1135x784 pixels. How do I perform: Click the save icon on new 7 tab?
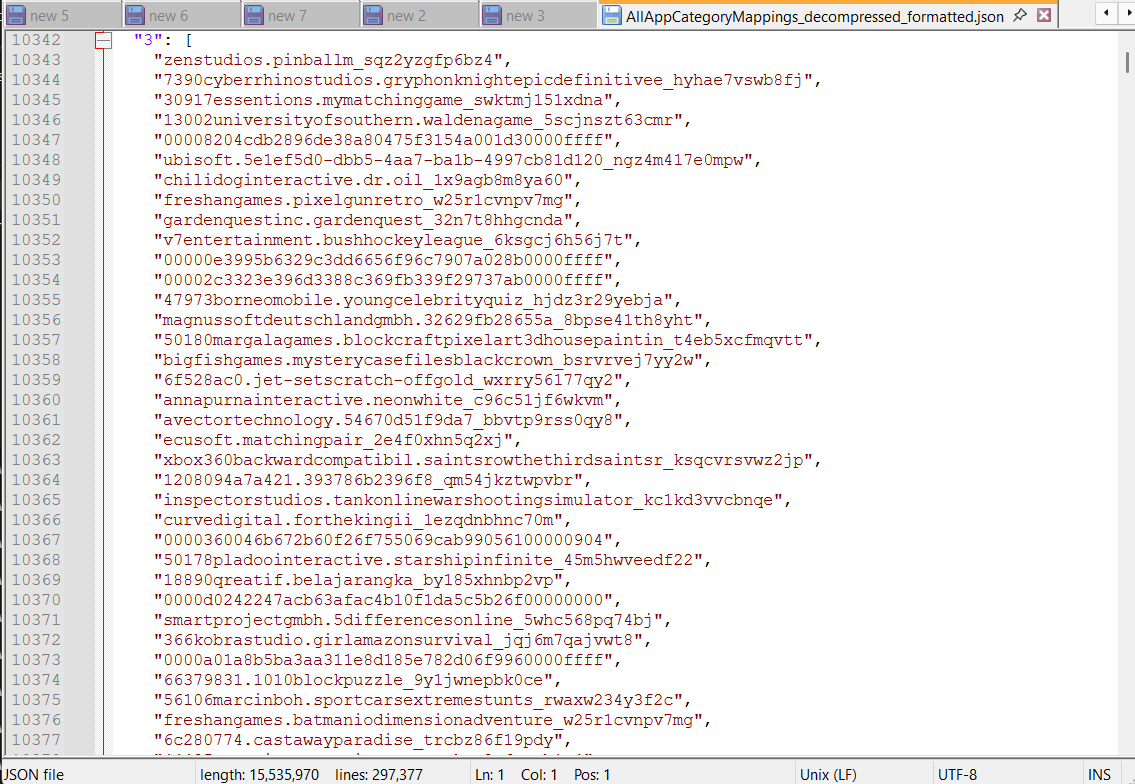pyautogui.click(x=254, y=15)
